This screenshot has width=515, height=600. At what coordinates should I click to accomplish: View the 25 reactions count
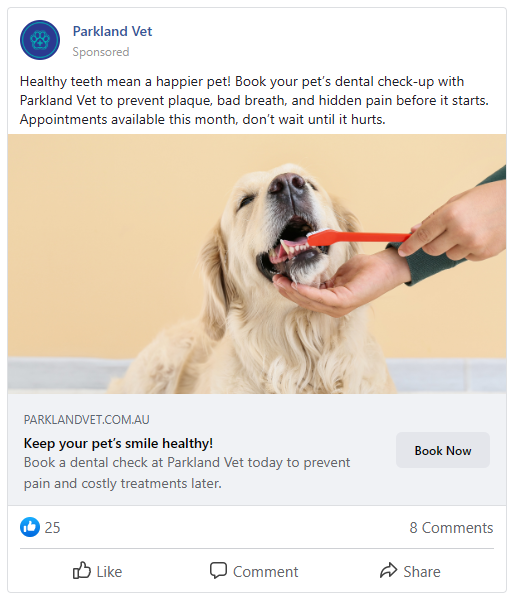click(x=52, y=528)
